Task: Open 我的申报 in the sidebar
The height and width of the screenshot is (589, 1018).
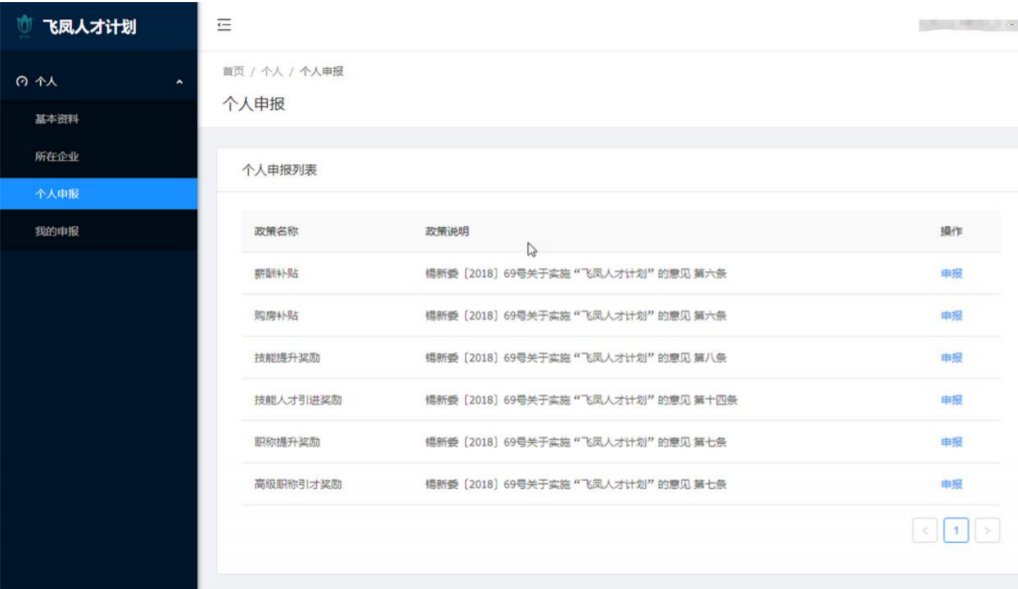Action: pyautogui.click(x=57, y=232)
